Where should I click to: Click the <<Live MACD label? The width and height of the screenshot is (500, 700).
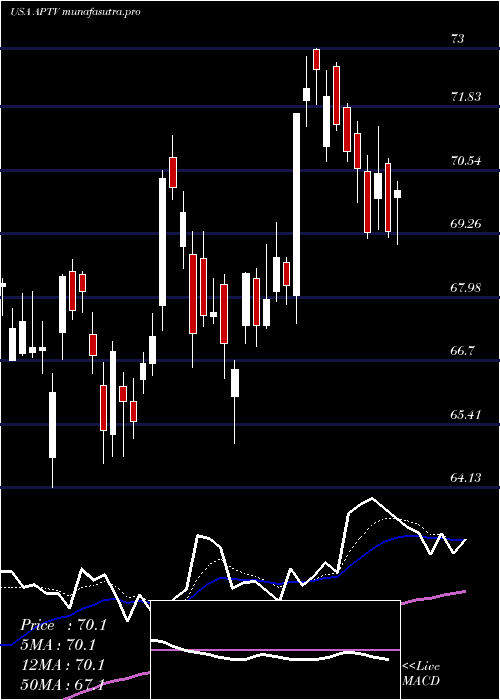pyautogui.click(x=421, y=673)
